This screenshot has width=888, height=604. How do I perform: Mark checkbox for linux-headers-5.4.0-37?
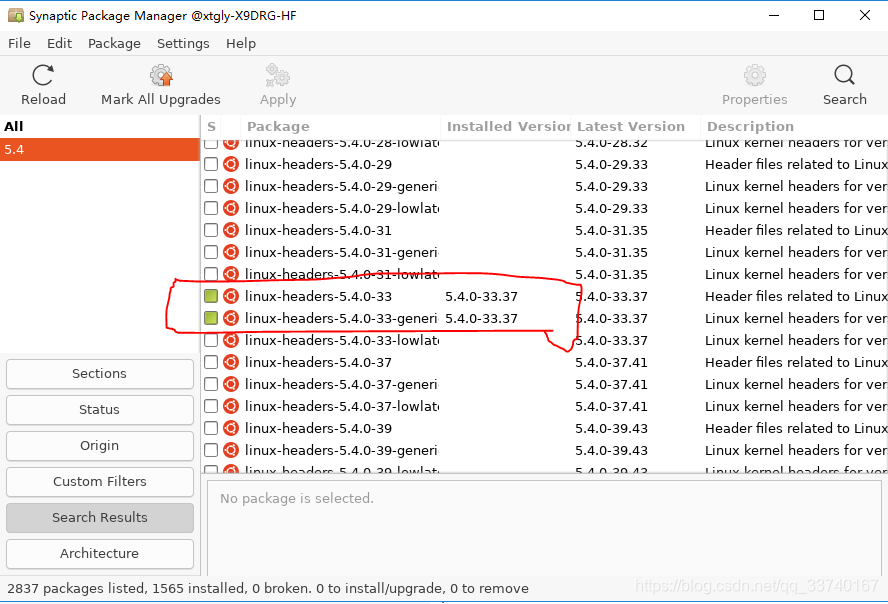pyautogui.click(x=211, y=362)
